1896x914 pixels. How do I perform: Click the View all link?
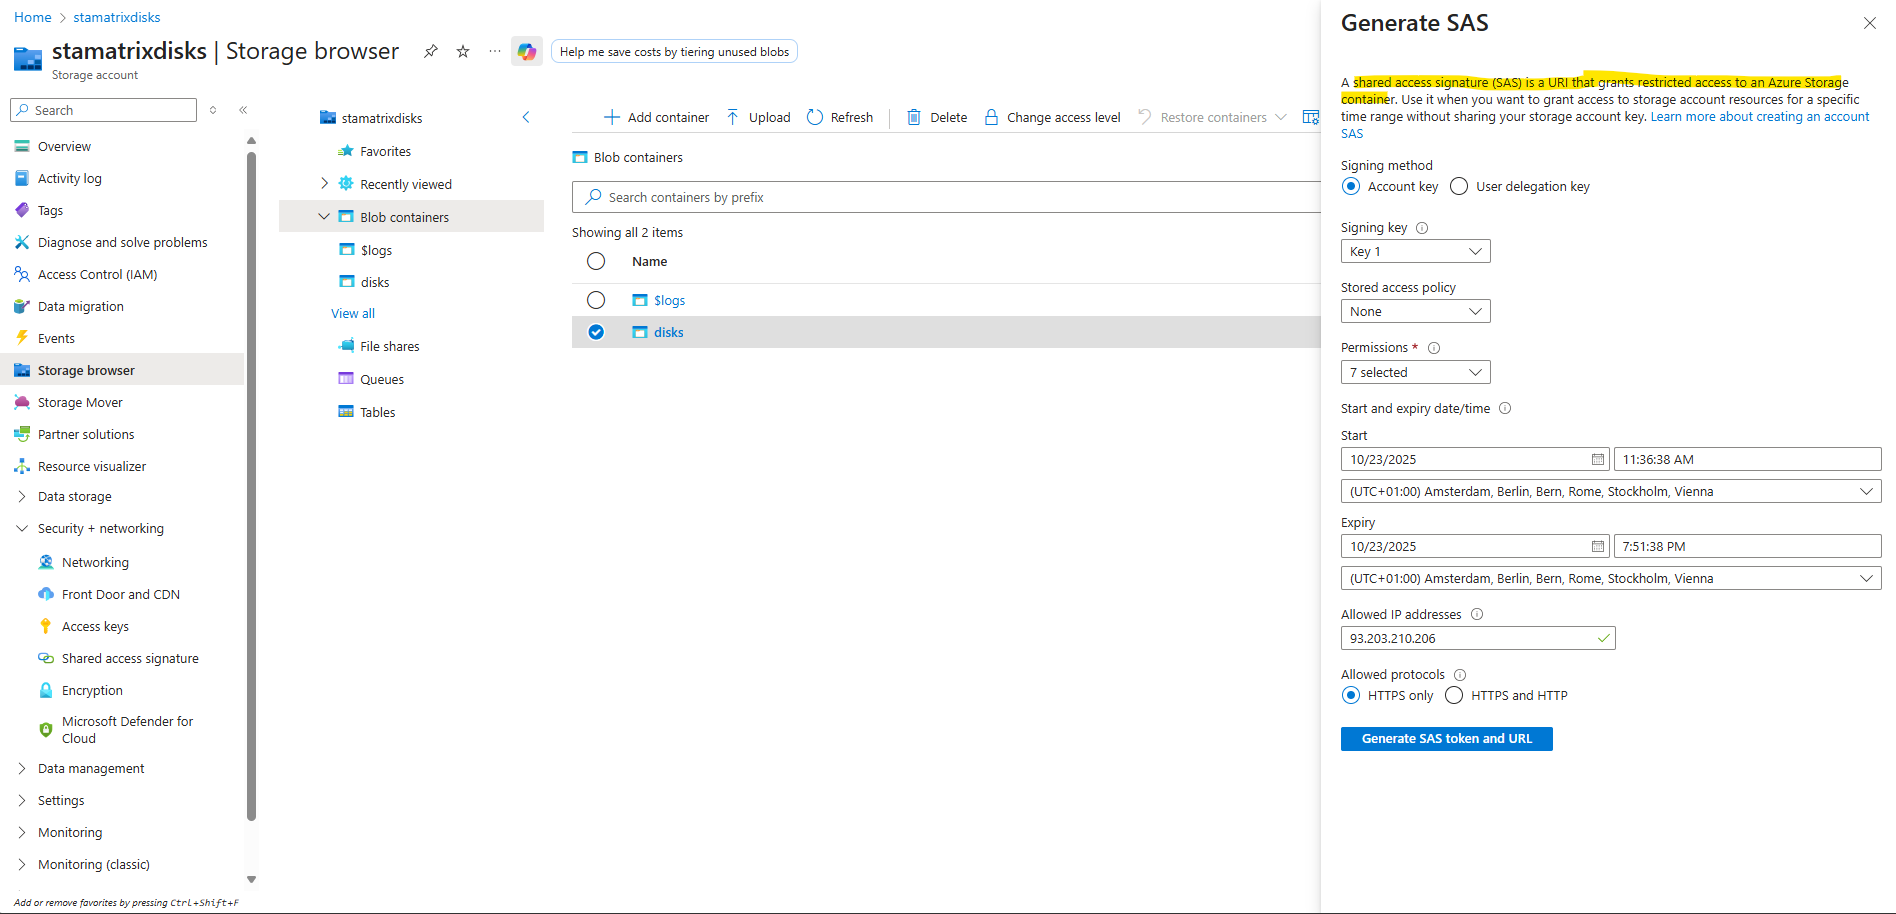(x=353, y=314)
